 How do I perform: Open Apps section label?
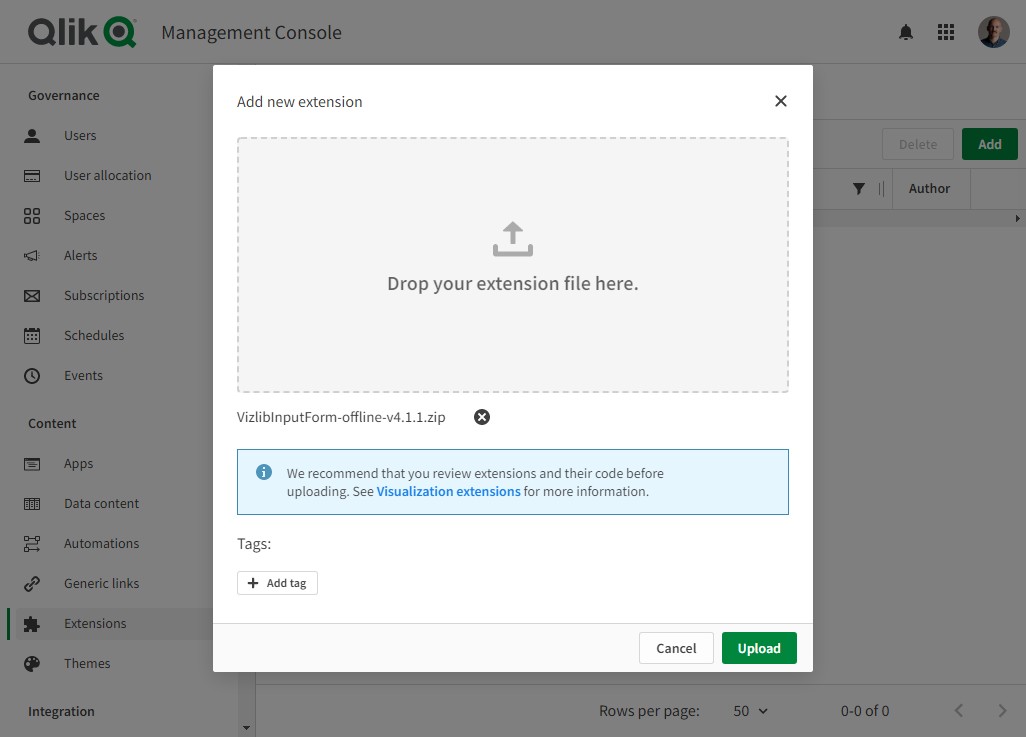[x=79, y=463]
